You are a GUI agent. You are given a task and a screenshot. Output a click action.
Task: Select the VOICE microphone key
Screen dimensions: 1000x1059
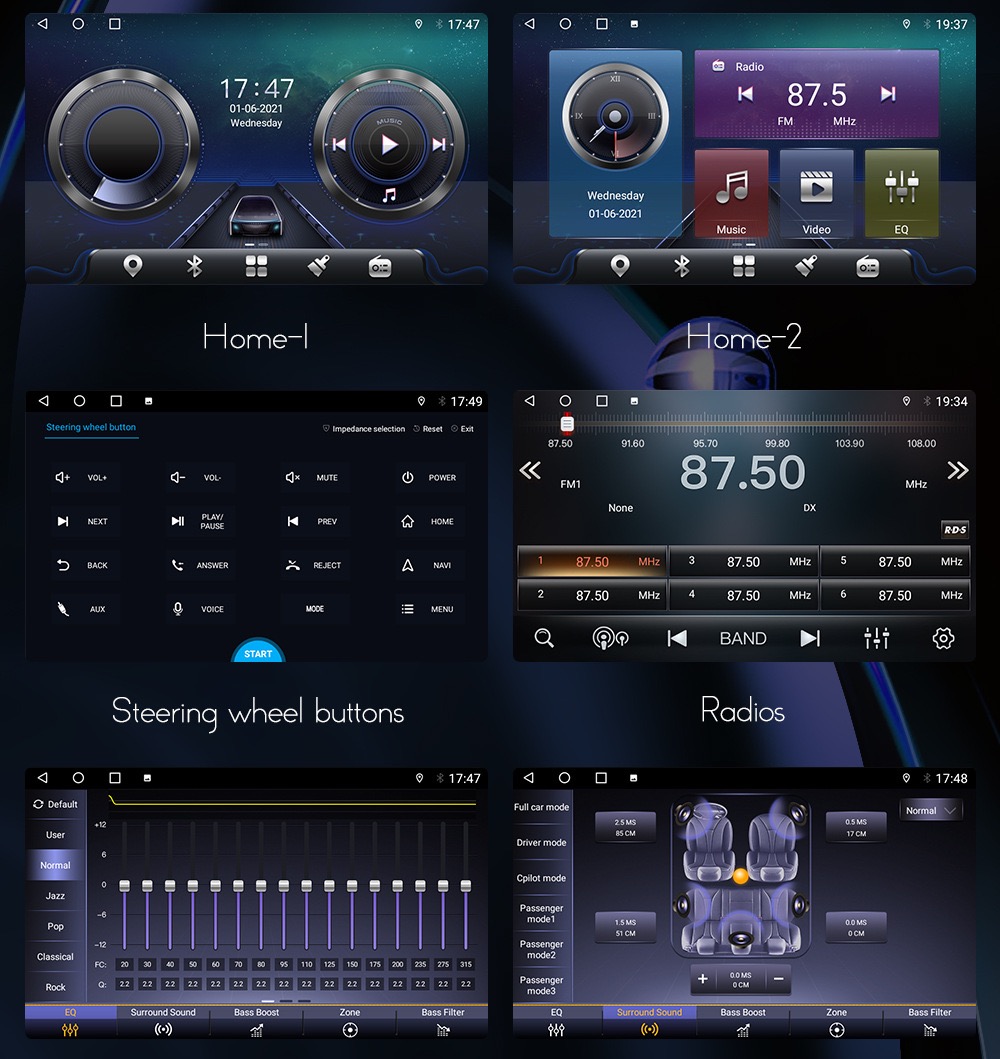pyautogui.click(x=178, y=609)
